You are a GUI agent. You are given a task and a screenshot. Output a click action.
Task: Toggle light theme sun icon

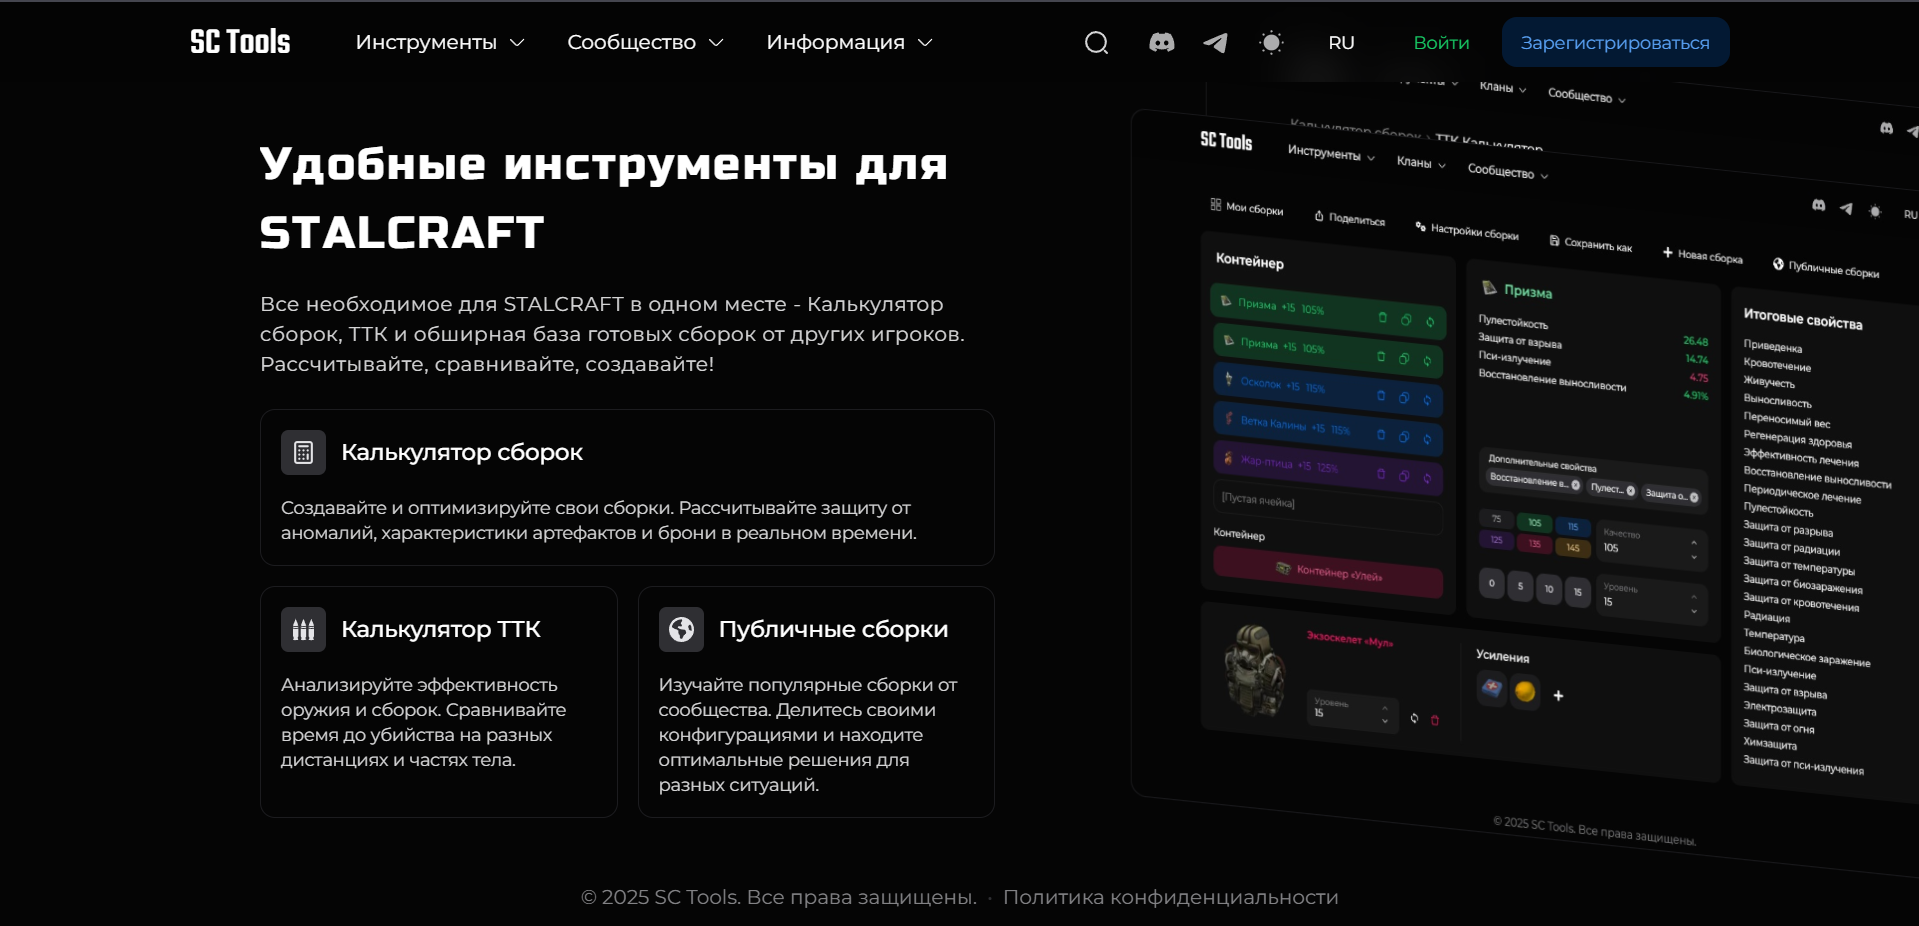[x=1271, y=43]
